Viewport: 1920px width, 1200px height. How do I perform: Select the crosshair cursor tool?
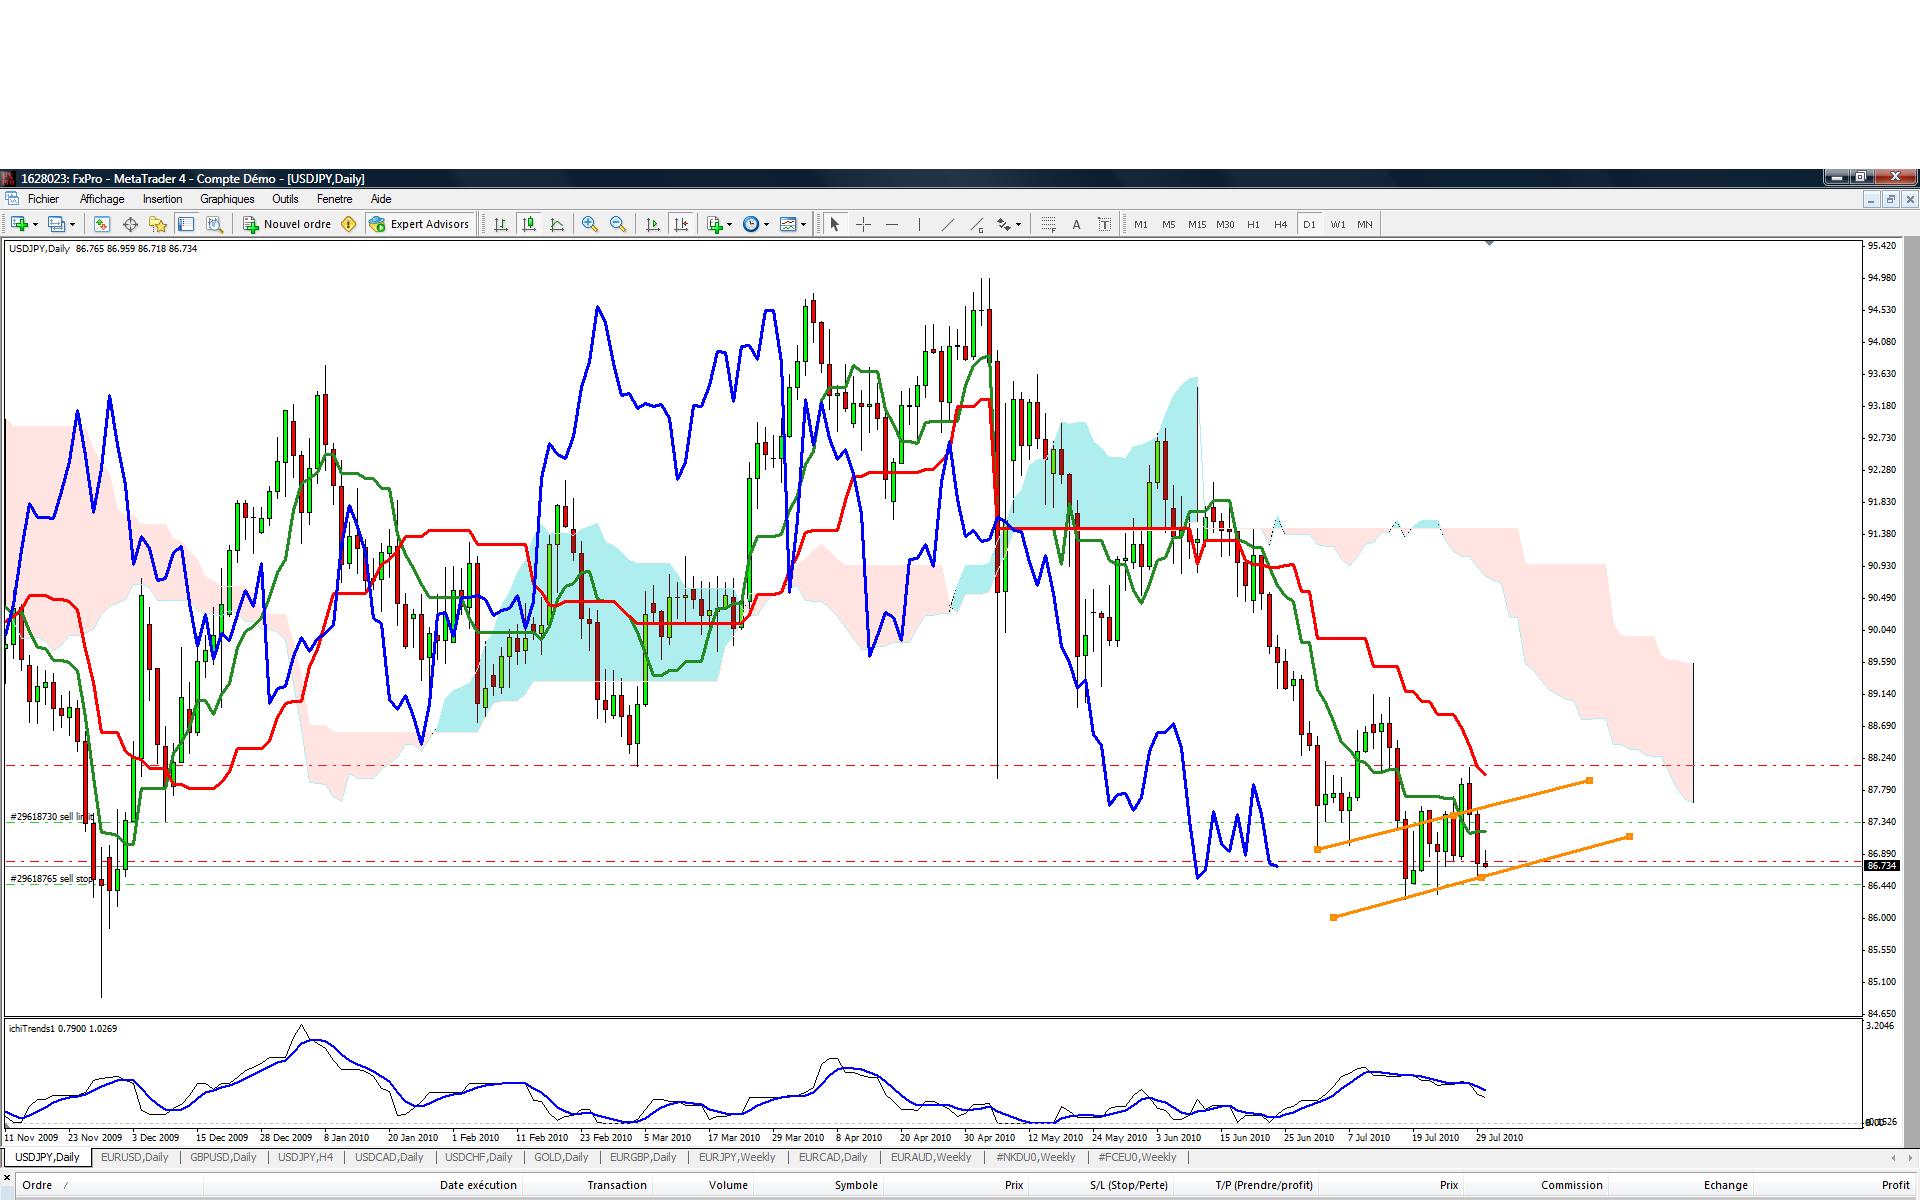(x=863, y=224)
